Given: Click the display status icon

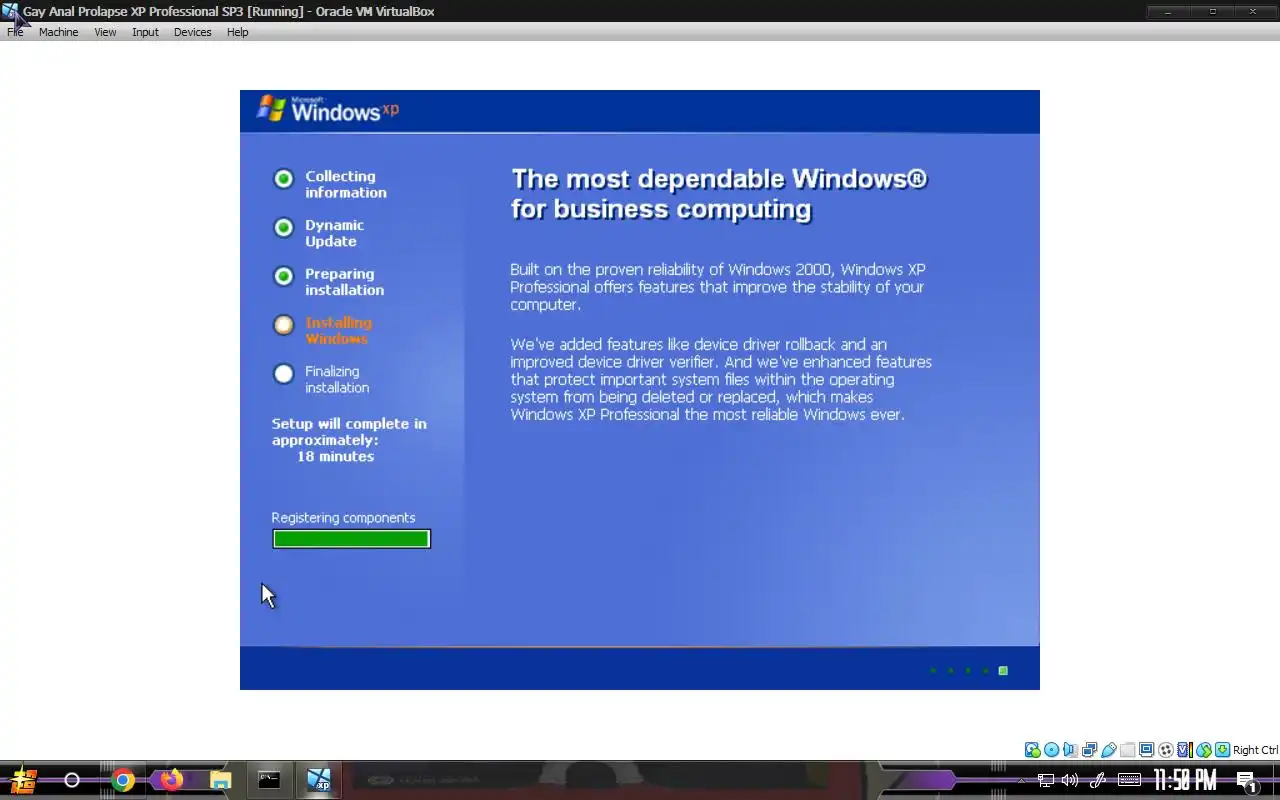Looking at the screenshot, I should (x=1146, y=750).
